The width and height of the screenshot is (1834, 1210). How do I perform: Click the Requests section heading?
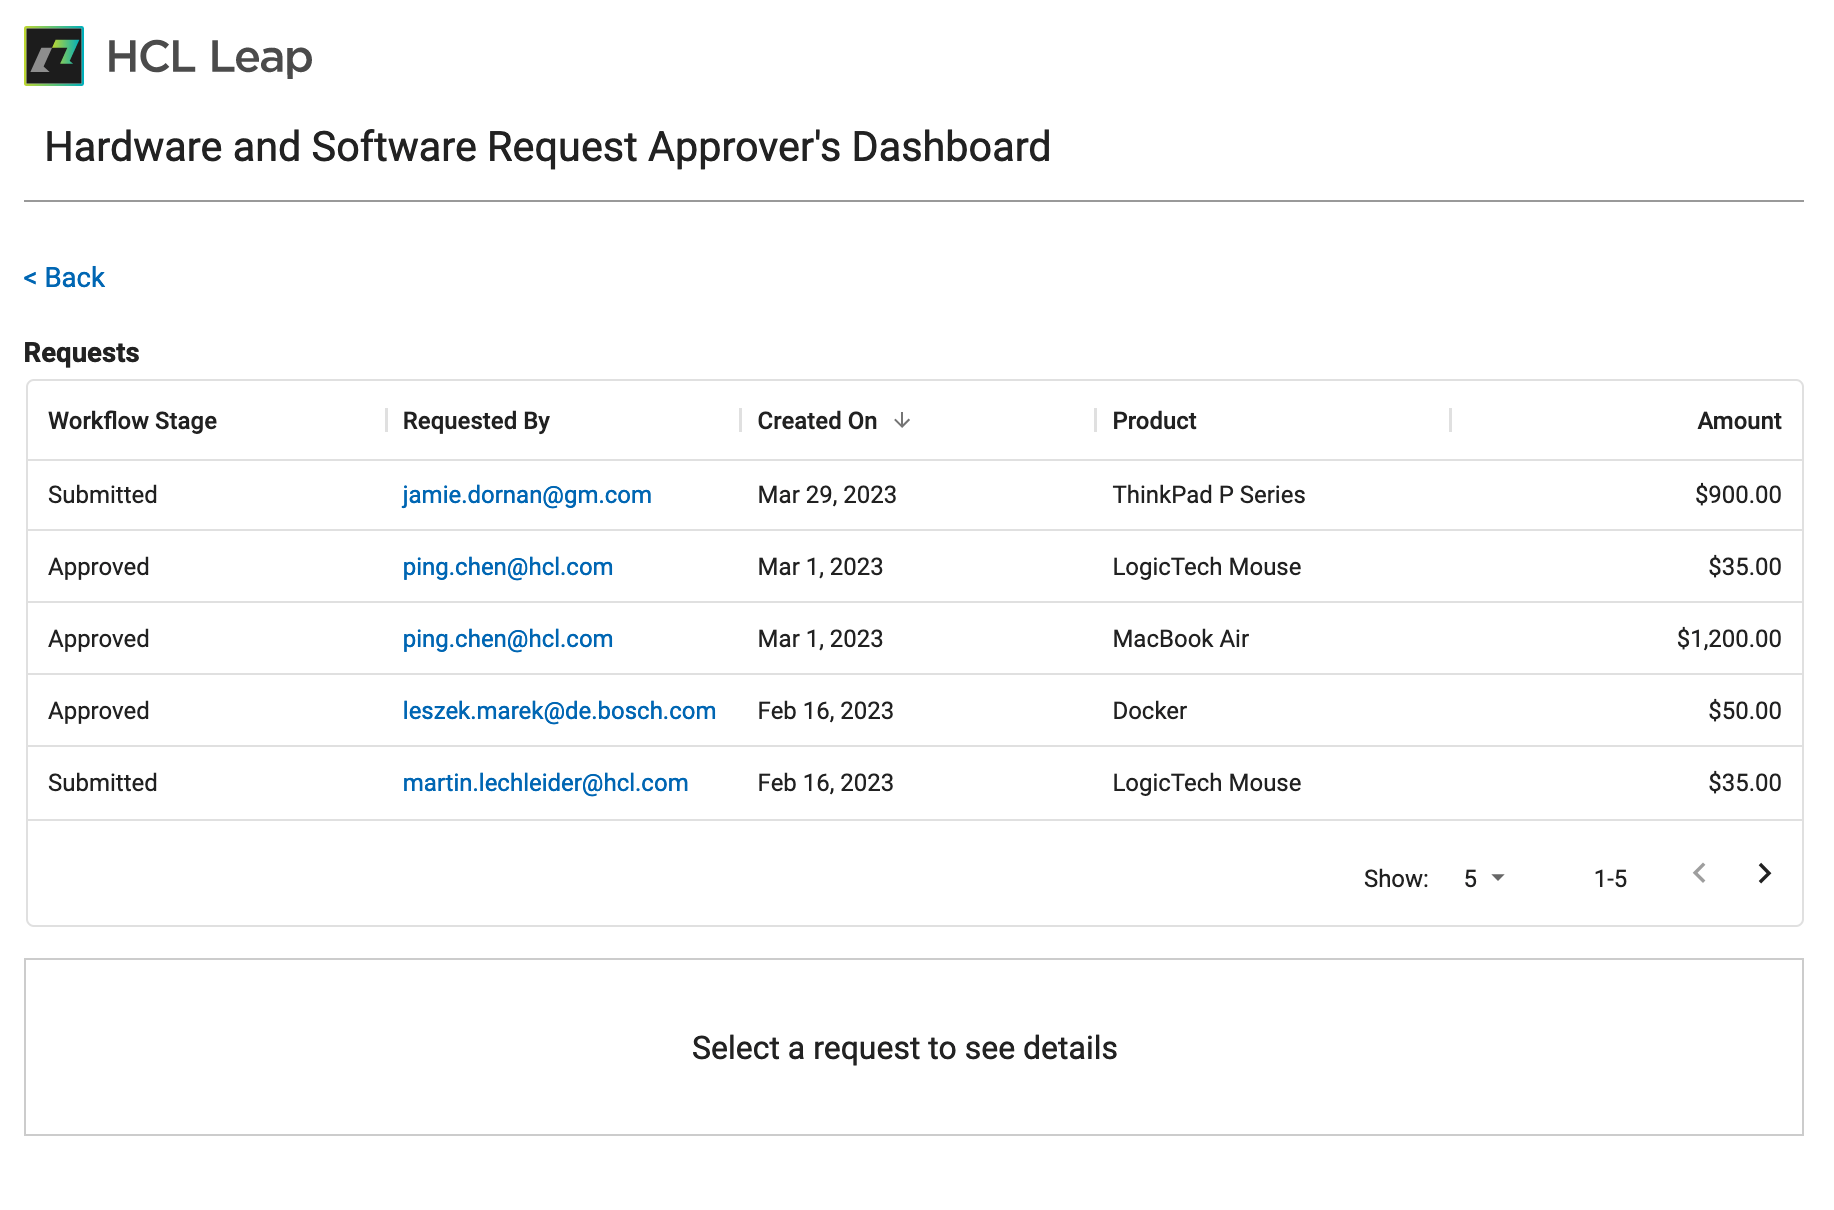click(82, 353)
